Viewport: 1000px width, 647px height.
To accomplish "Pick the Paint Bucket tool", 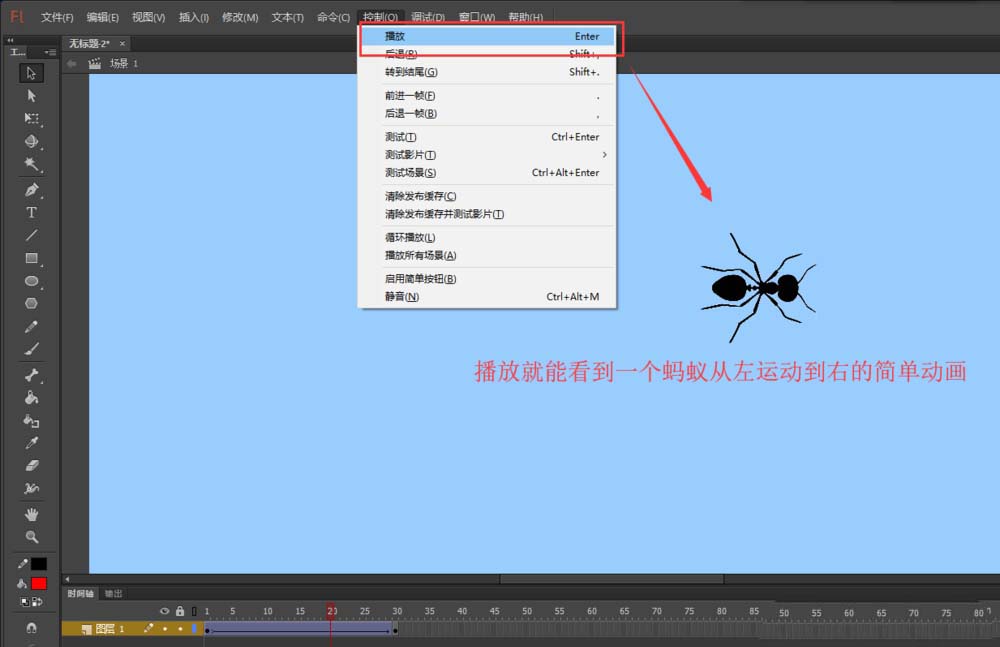I will pyautogui.click(x=31, y=397).
